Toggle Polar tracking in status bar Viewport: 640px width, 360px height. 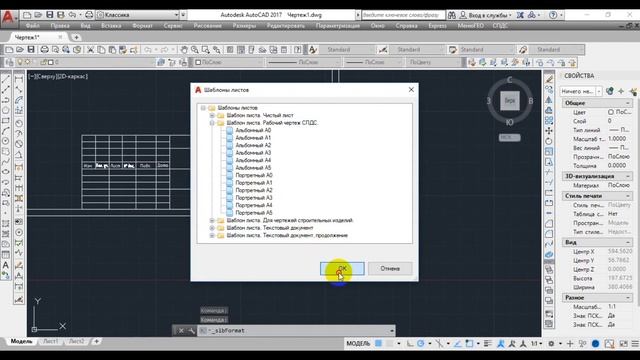[420, 344]
